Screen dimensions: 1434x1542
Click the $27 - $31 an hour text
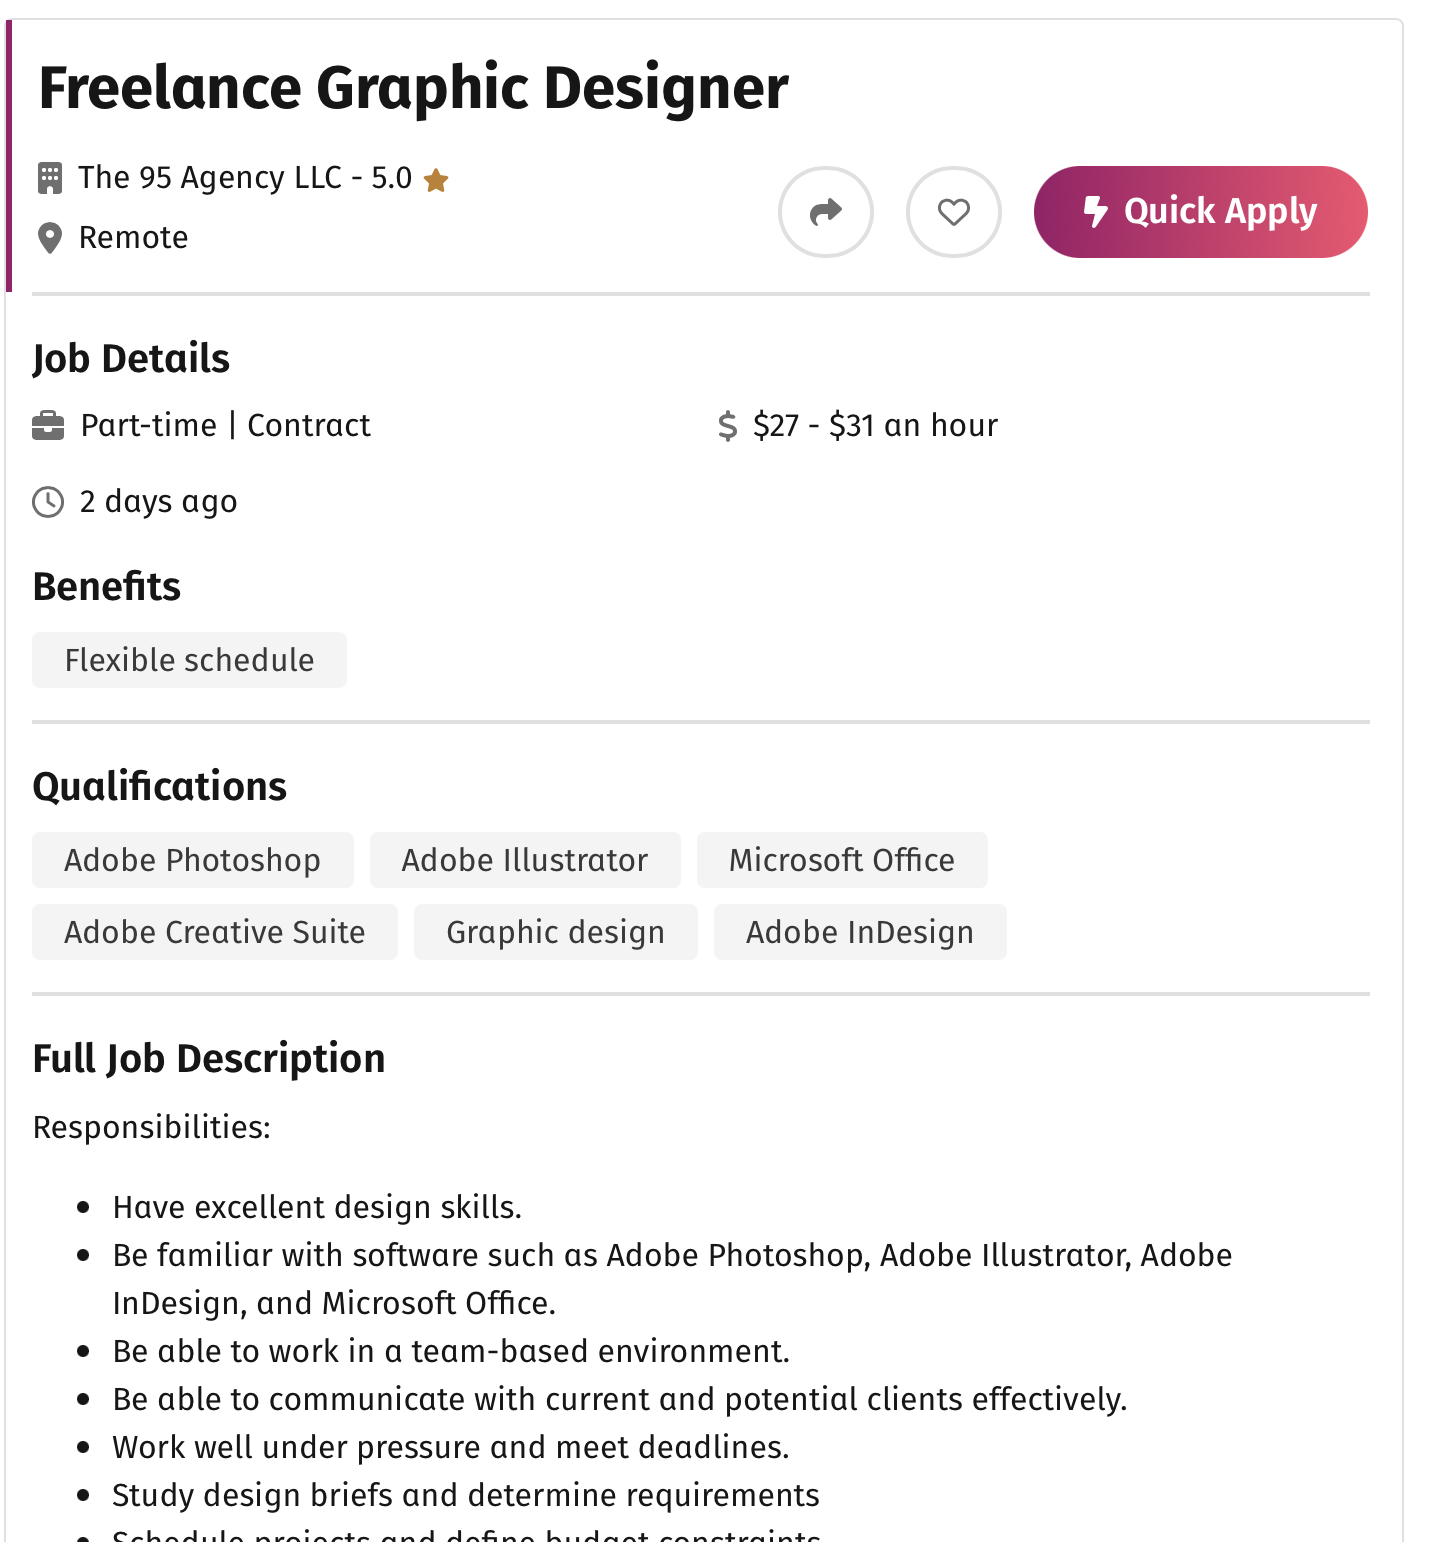875,426
